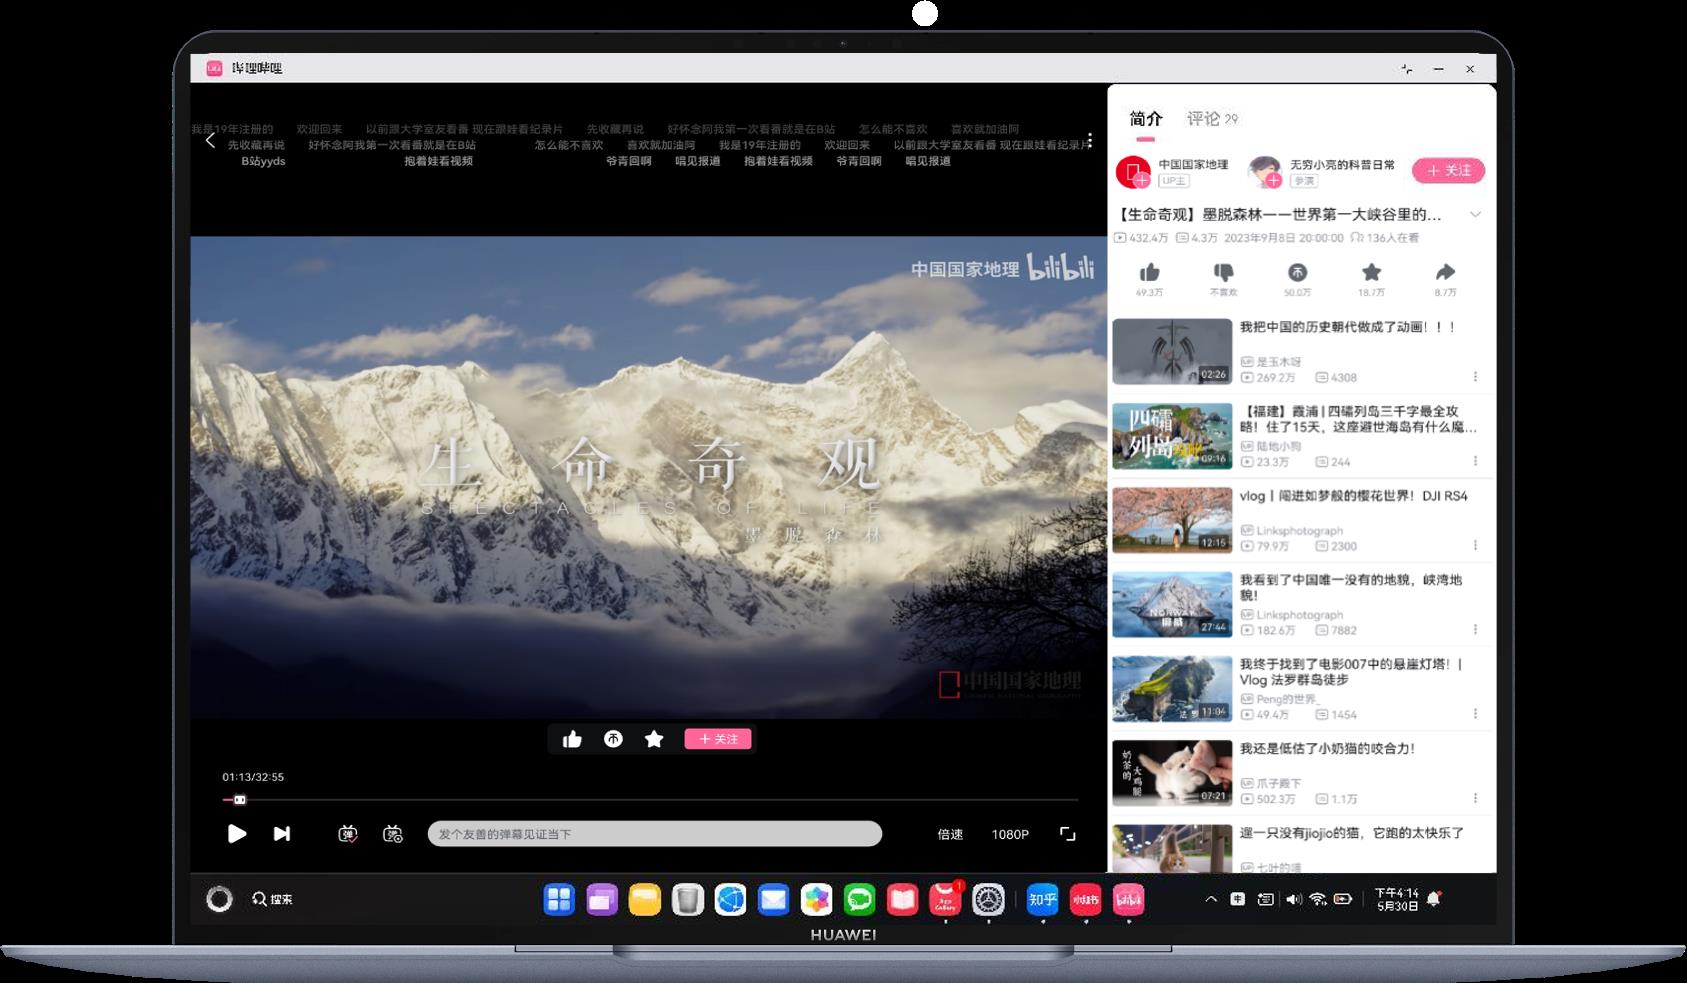Viewport: 1687px width, 983px height.
Task: Open the 1080P quality selector
Action: click(x=1010, y=834)
